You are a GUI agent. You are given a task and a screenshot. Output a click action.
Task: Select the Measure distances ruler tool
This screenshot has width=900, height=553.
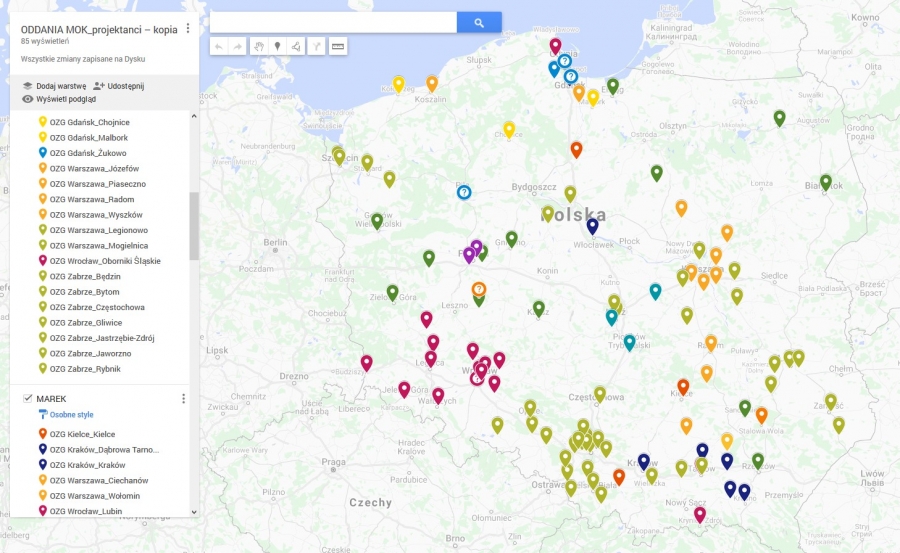(338, 47)
